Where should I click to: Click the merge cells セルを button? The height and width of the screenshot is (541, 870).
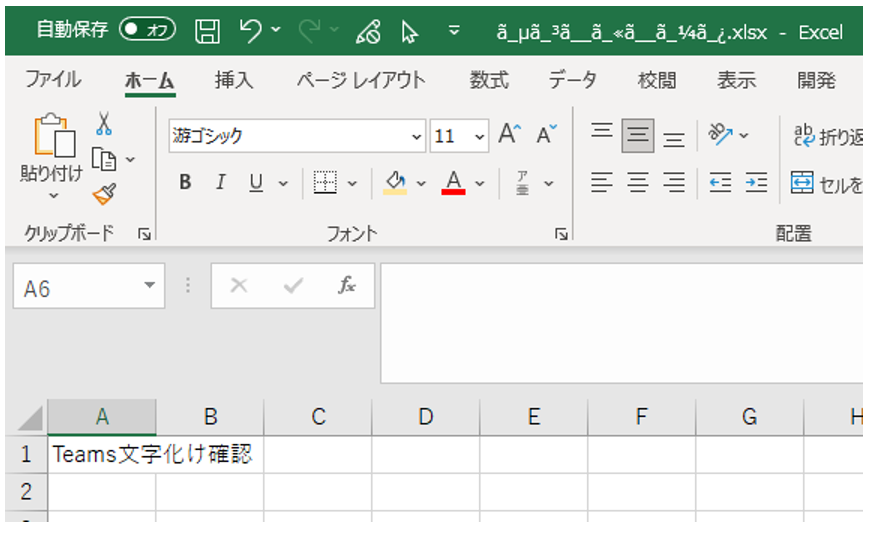[826, 183]
